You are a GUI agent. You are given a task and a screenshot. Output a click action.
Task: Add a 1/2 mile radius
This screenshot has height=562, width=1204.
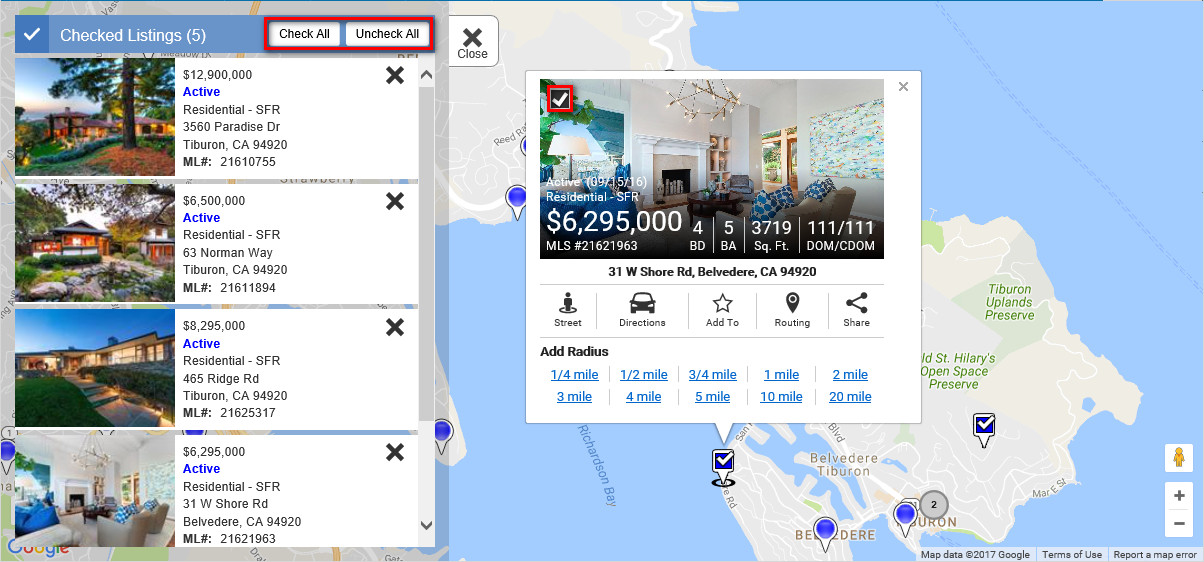pyautogui.click(x=643, y=375)
